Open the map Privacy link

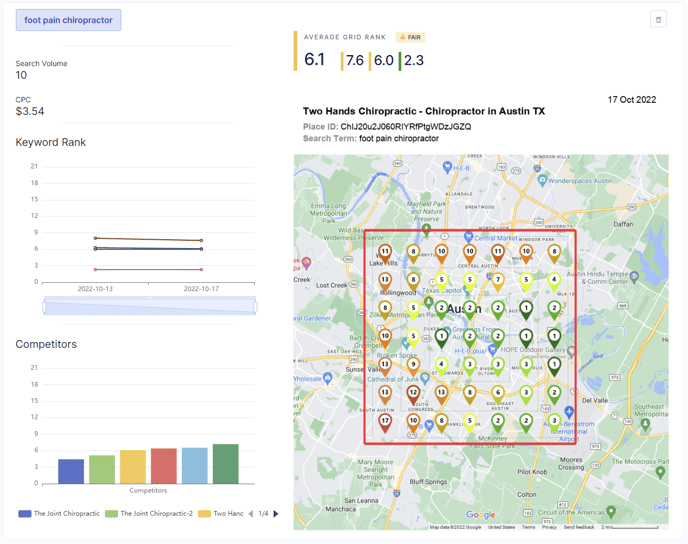pyautogui.click(x=549, y=527)
